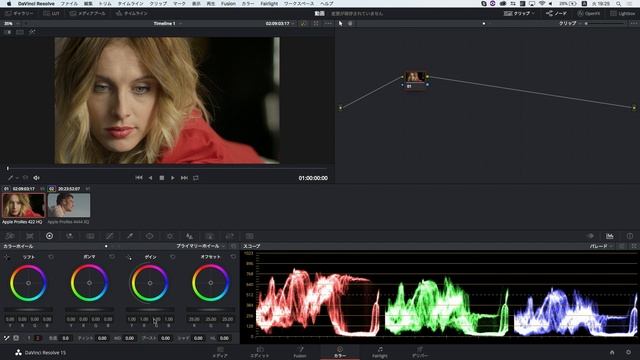The image size is (640, 360).
Task: Open node editor three-dot options menu
Action: tap(633, 24)
